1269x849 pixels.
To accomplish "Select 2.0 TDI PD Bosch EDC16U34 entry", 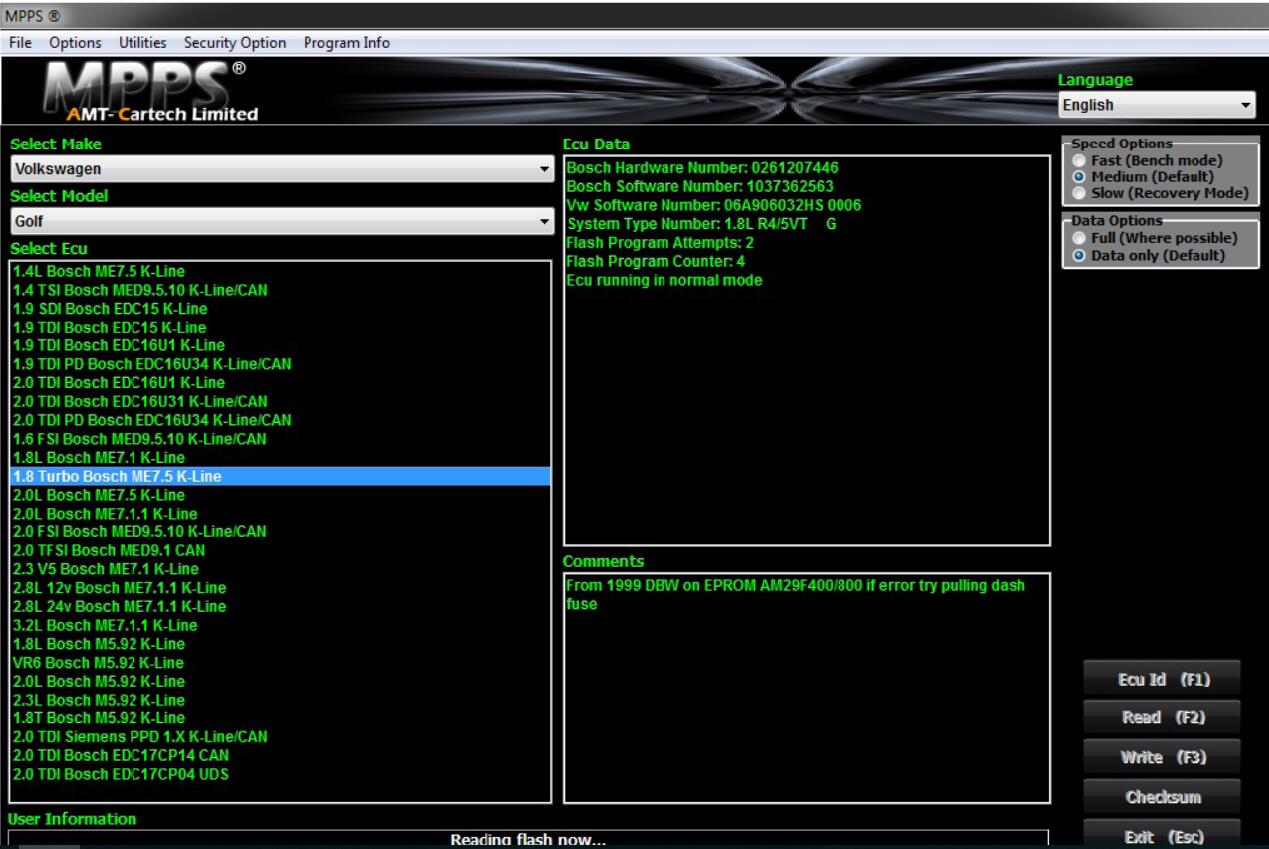I will [x=281, y=420].
